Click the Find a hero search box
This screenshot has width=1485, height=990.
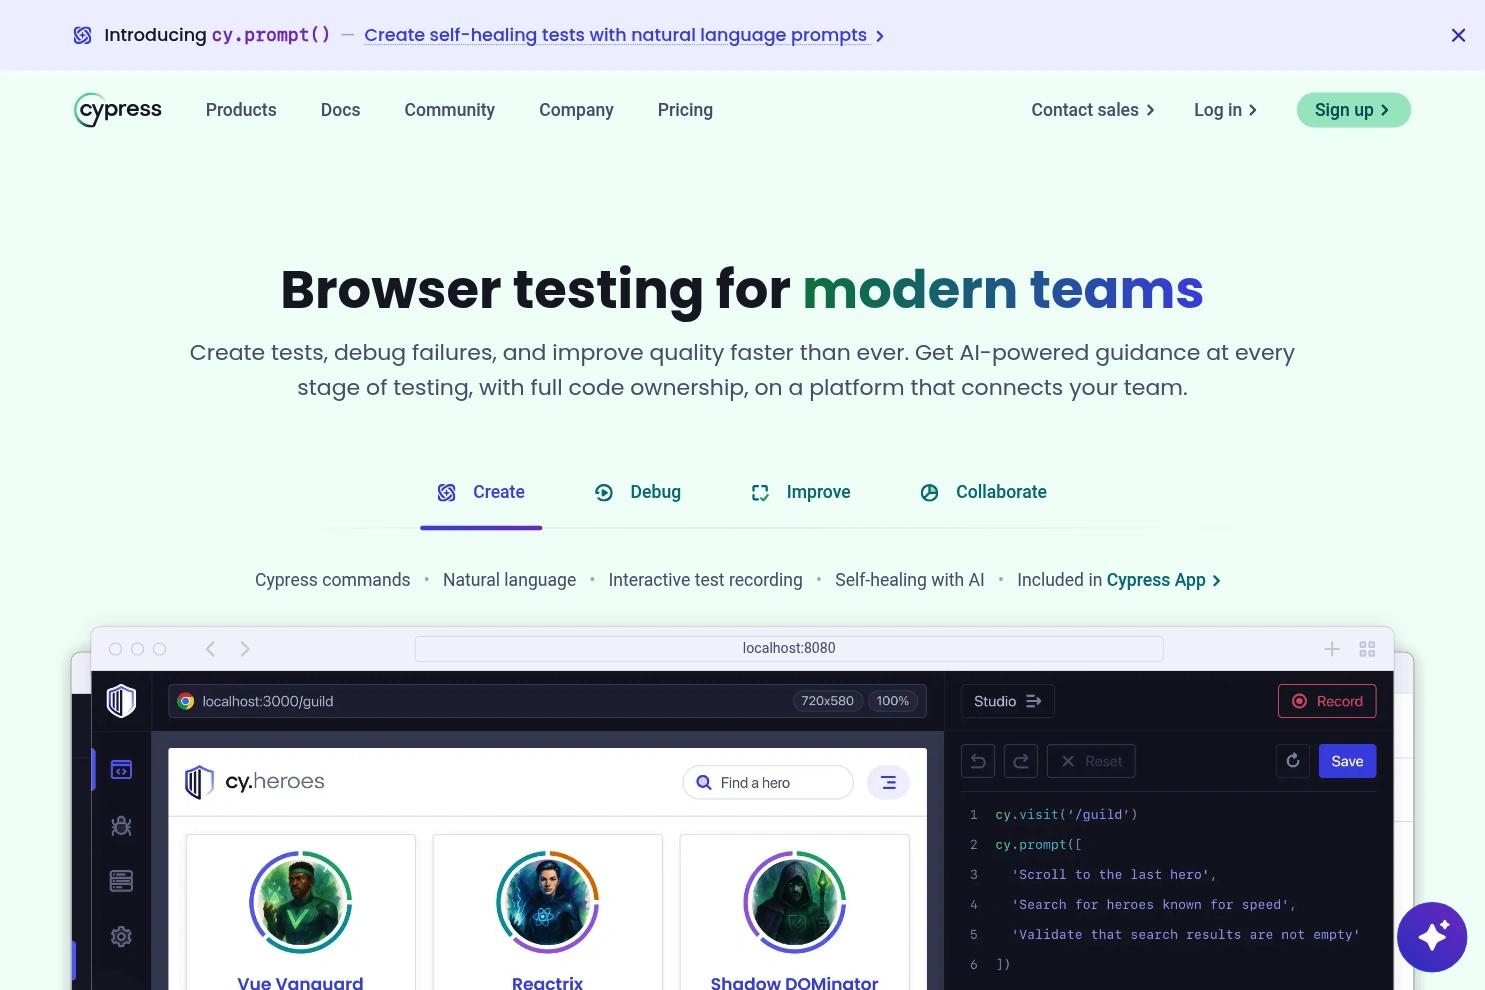point(768,783)
